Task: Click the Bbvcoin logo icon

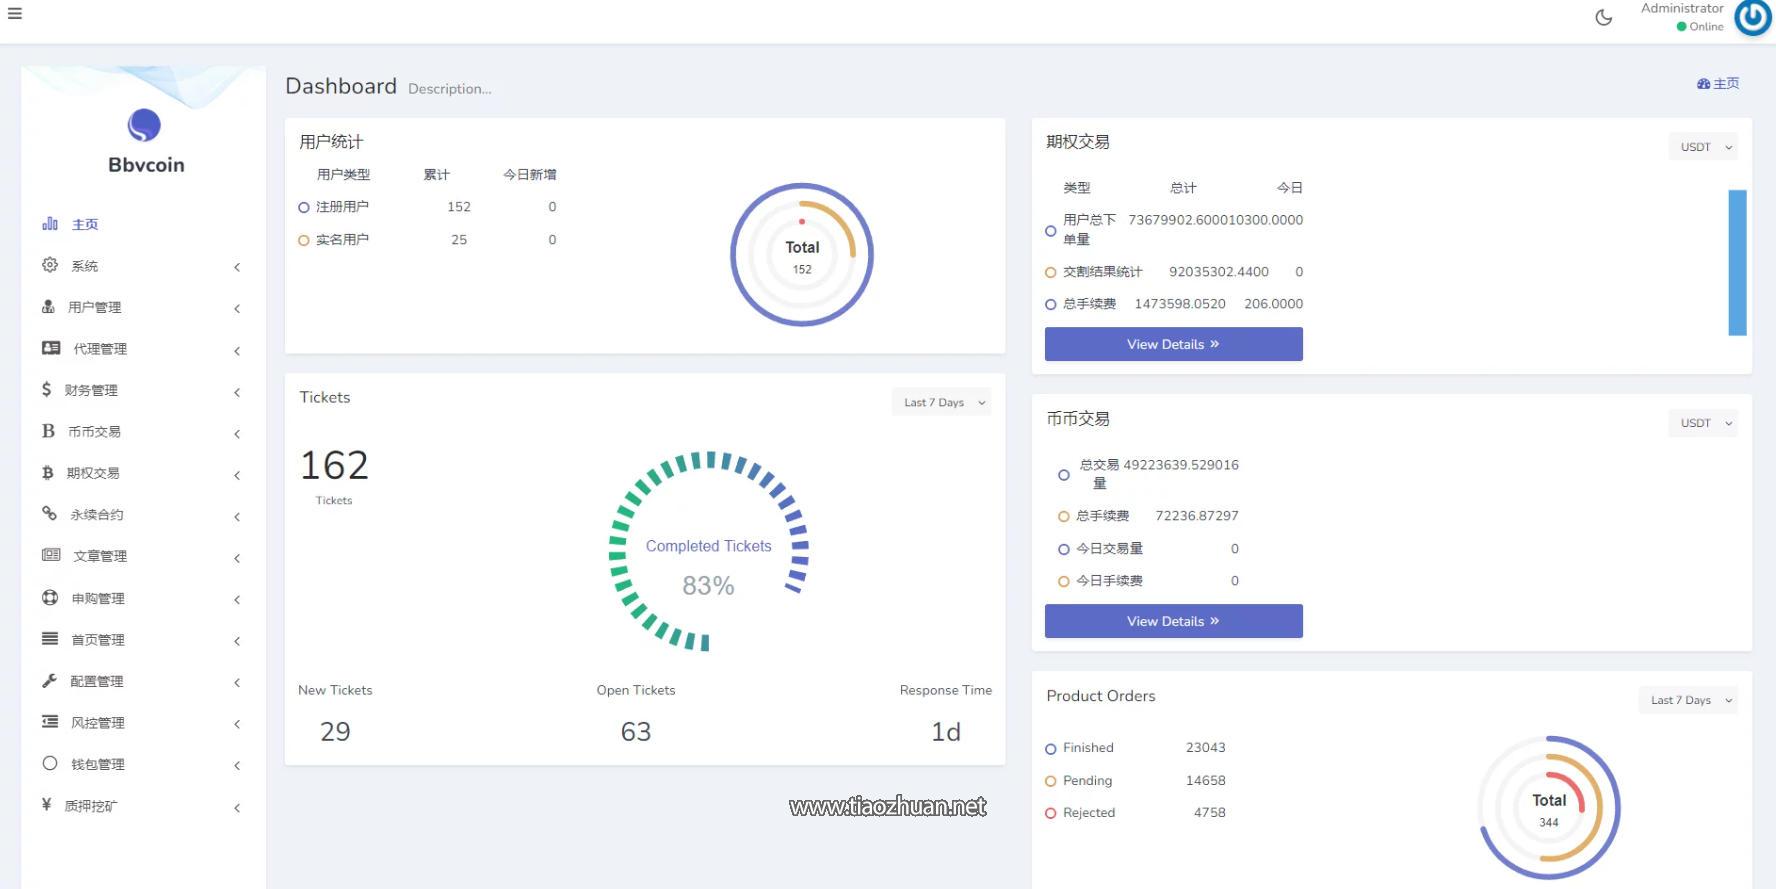Action: point(144,125)
